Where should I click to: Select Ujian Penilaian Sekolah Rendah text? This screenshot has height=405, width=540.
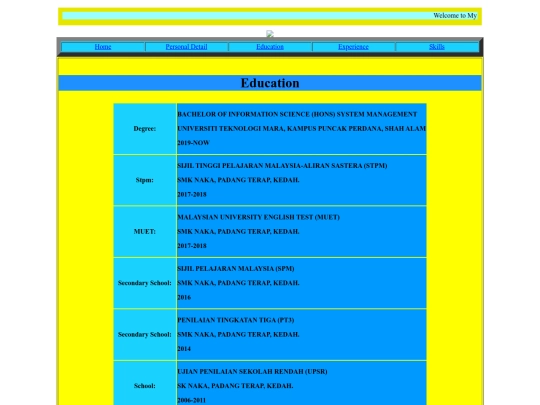pos(252,371)
